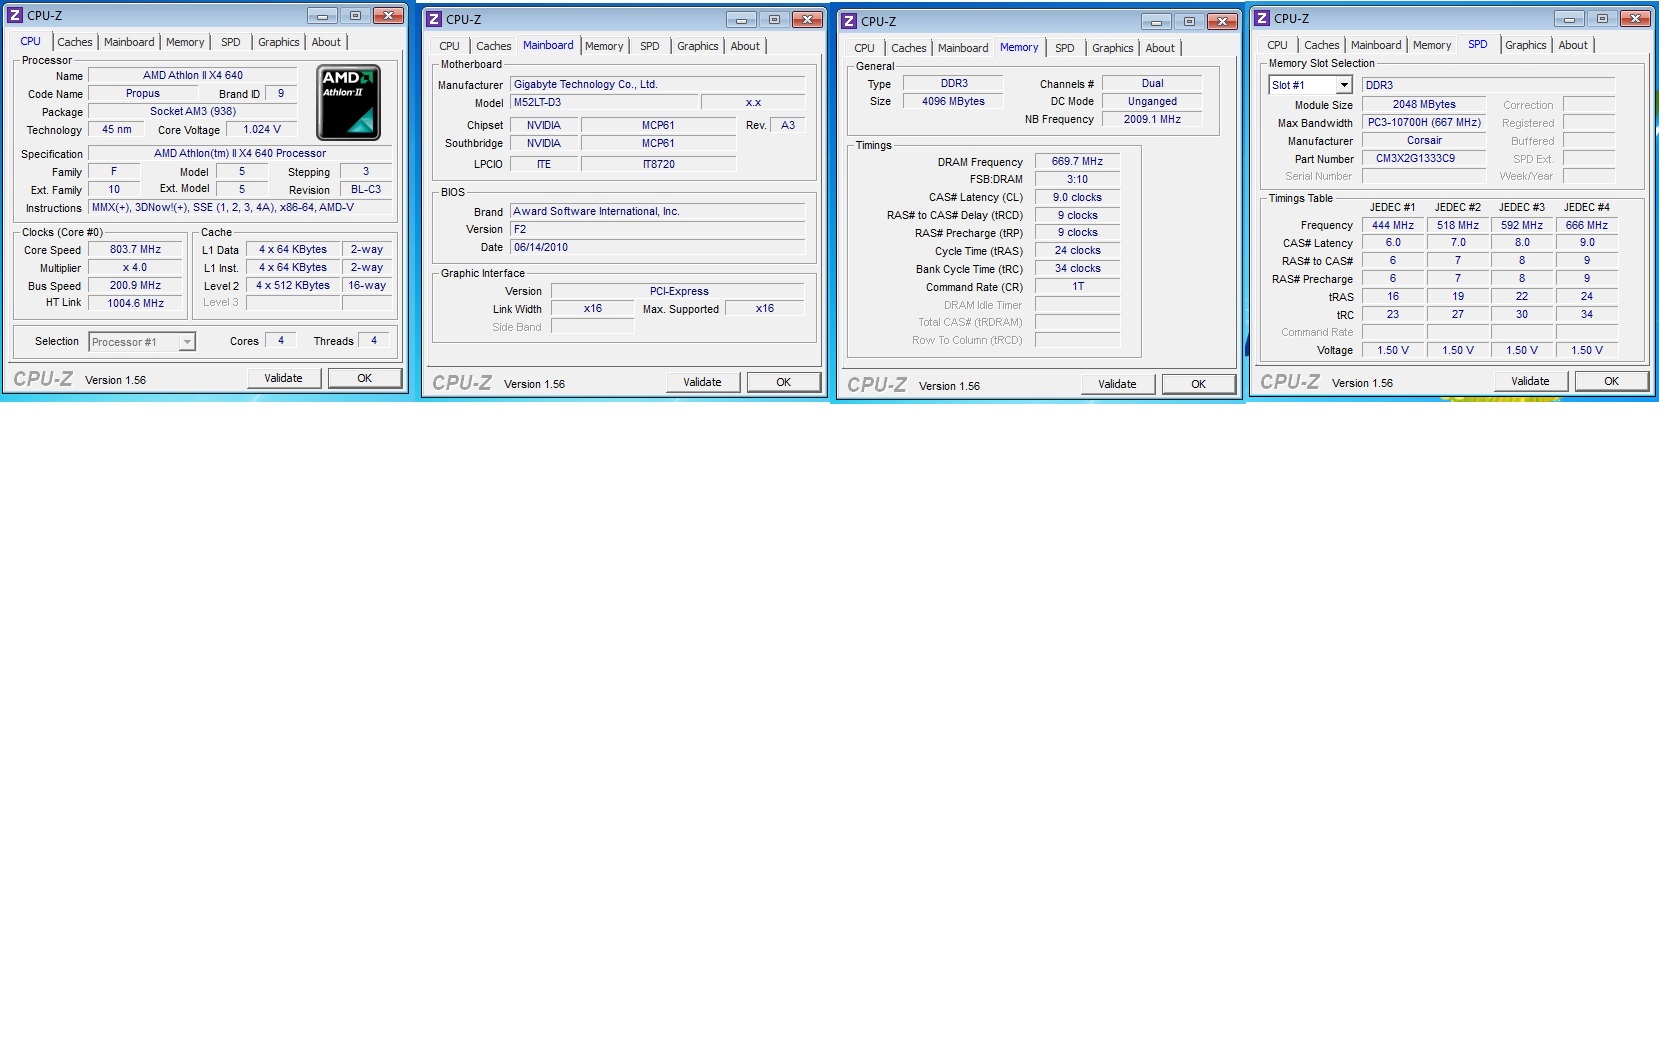Go to Graphics tab in the CPU window
Screen dimensions: 1680x1050
279,42
